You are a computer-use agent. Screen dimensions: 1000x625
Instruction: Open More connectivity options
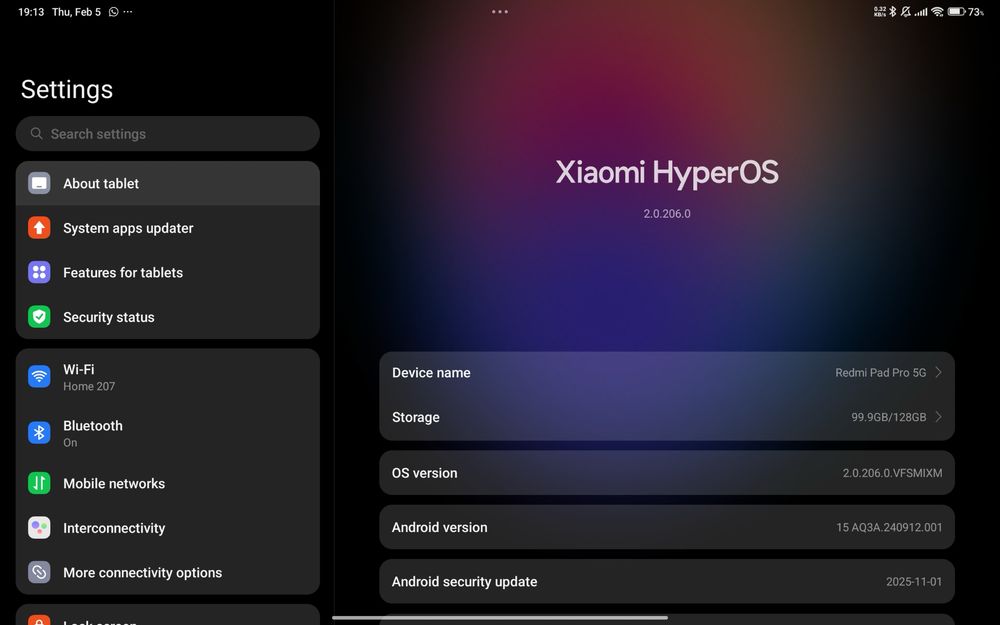coord(168,573)
